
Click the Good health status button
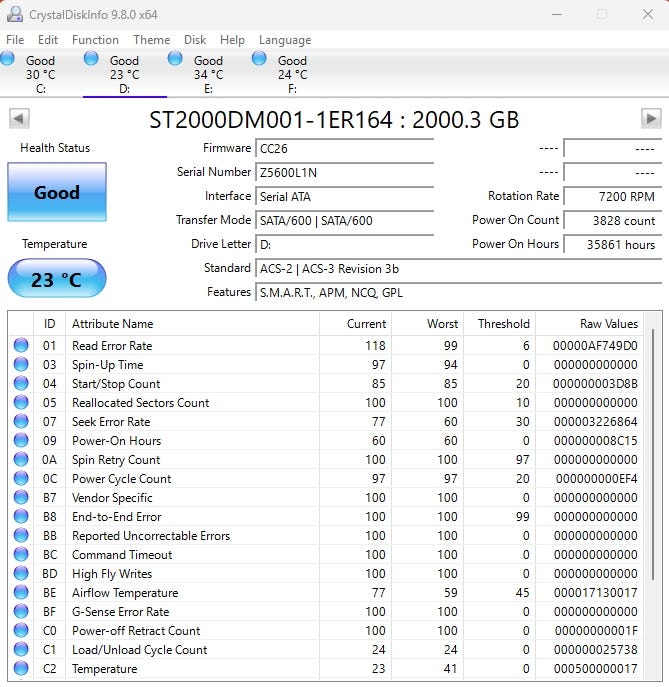(57, 192)
